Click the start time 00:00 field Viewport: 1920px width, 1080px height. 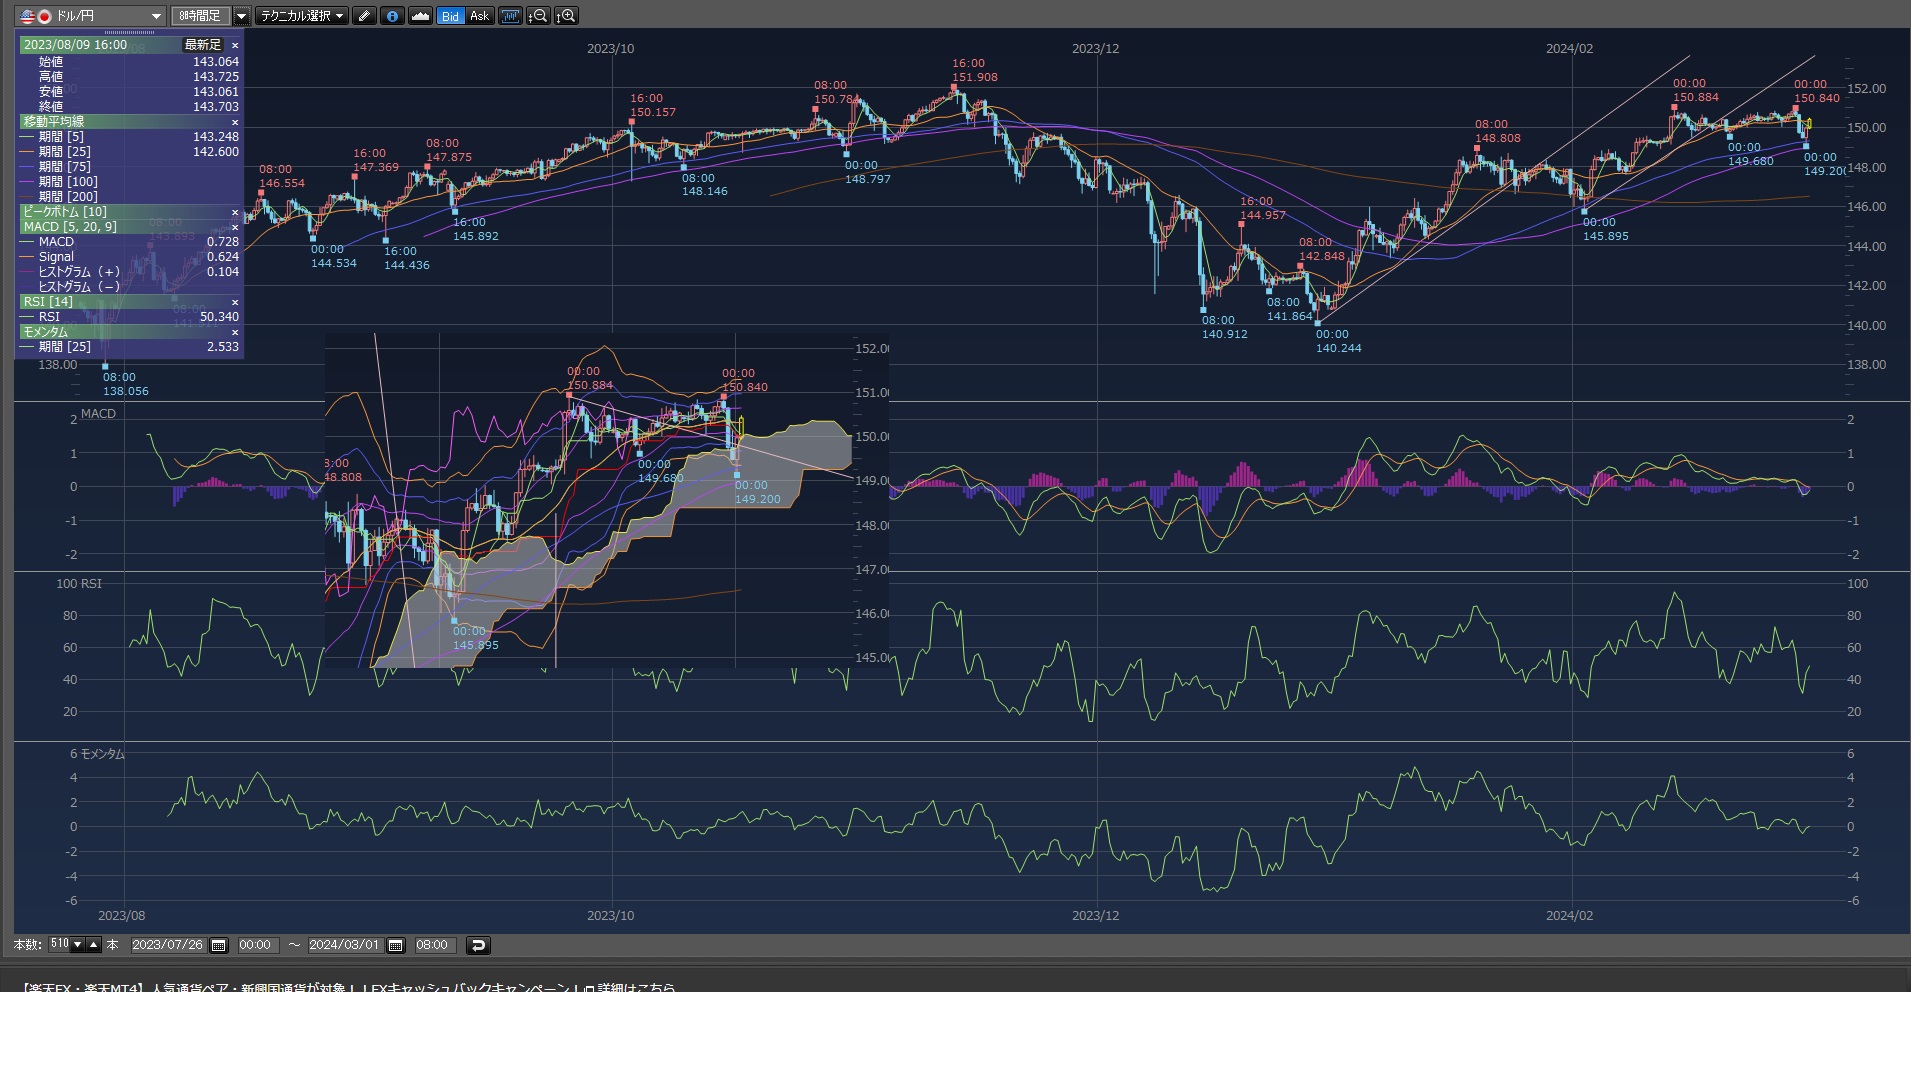pyautogui.click(x=255, y=945)
